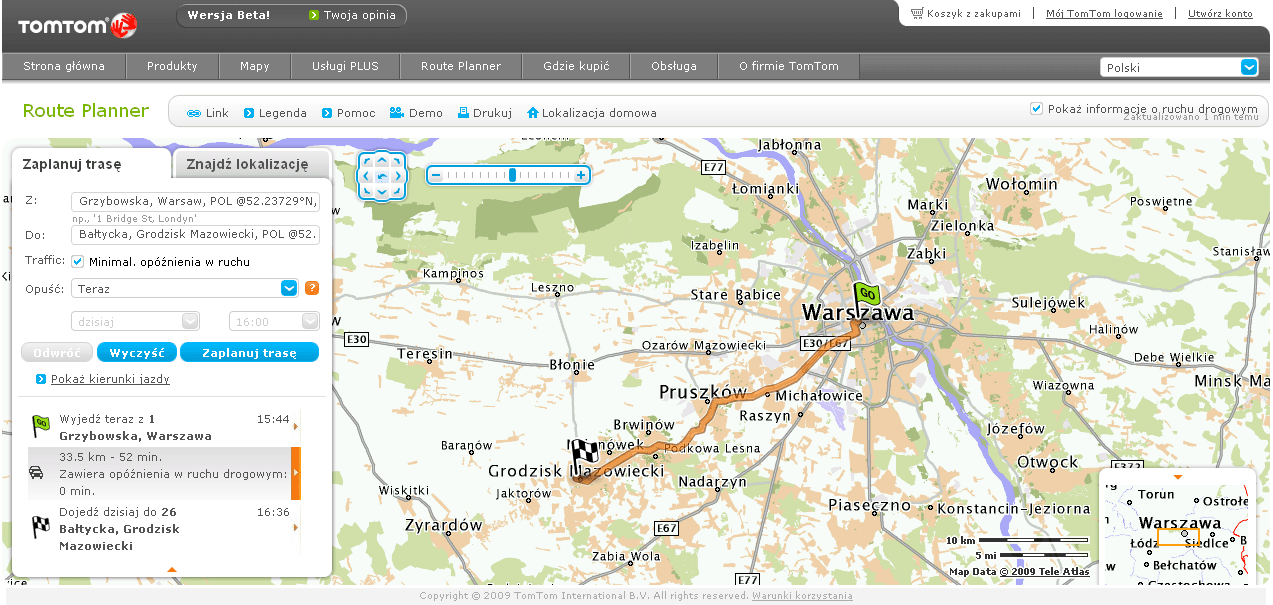This screenshot has width=1273, height=605.
Task: Click the Drukuj printer icon
Action: coord(463,113)
